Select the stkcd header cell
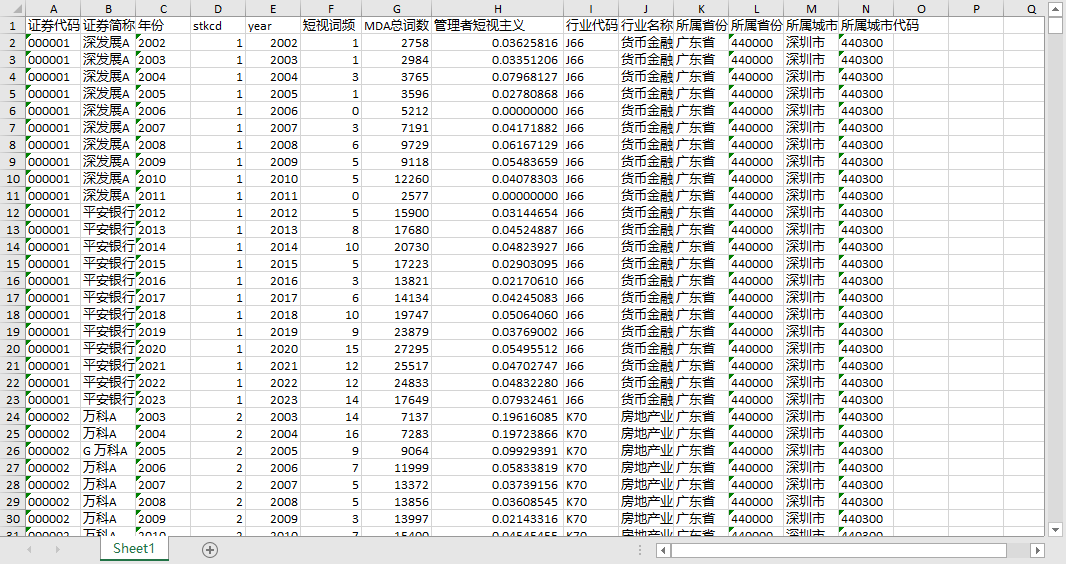 point(218,26)
